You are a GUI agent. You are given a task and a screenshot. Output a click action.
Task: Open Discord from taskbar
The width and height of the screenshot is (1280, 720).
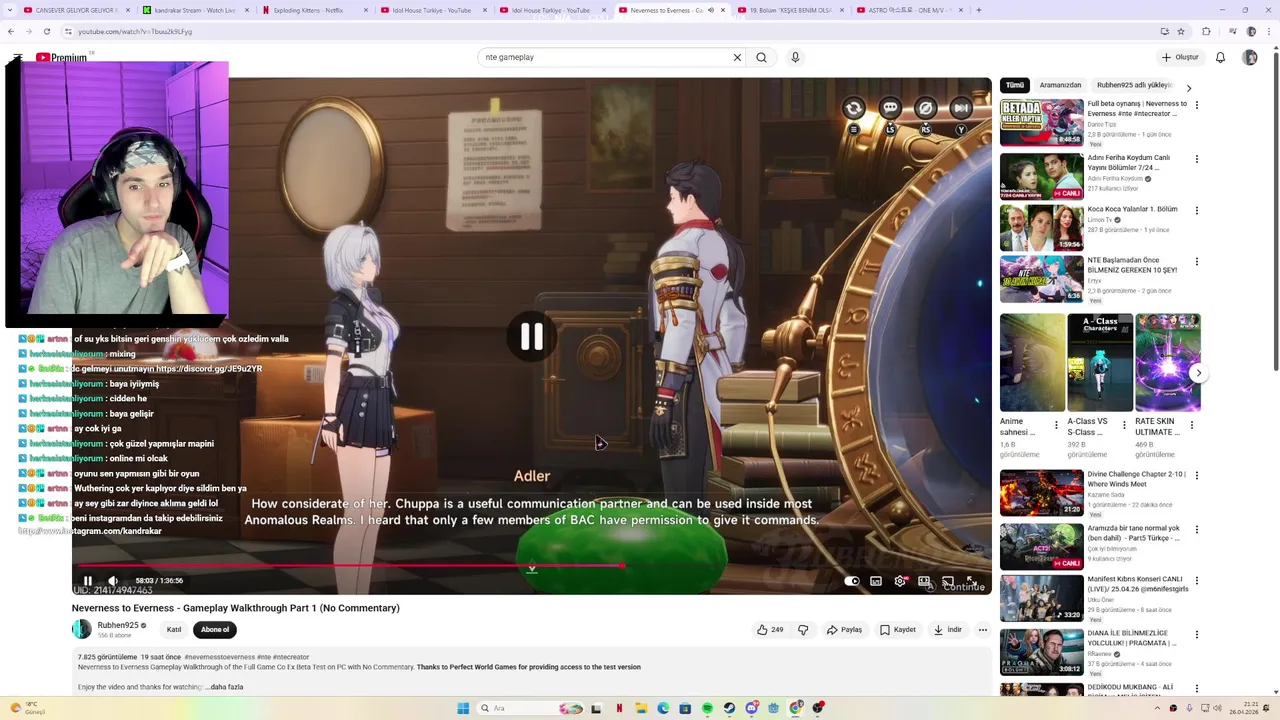coord(751,708)
